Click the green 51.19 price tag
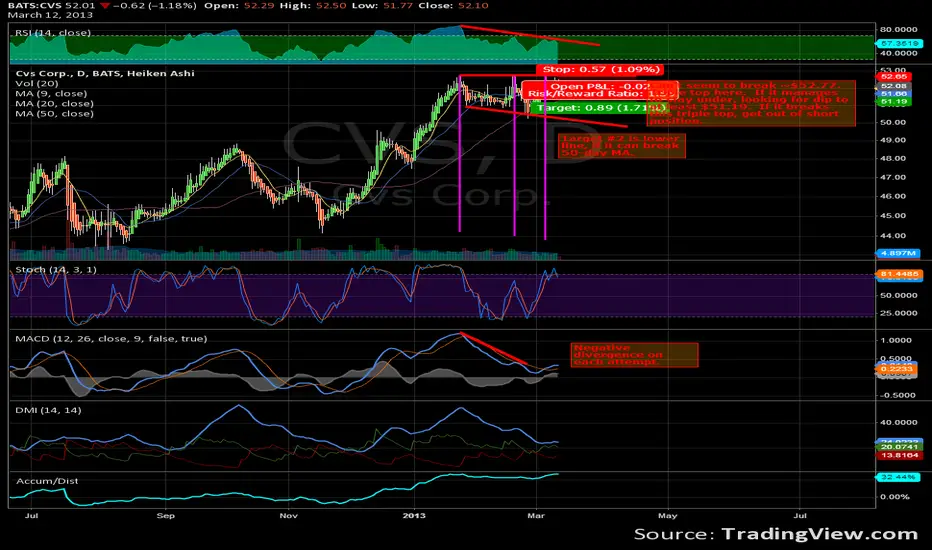Viewport: 932px width, 550px height. click(x=894, y=102)
